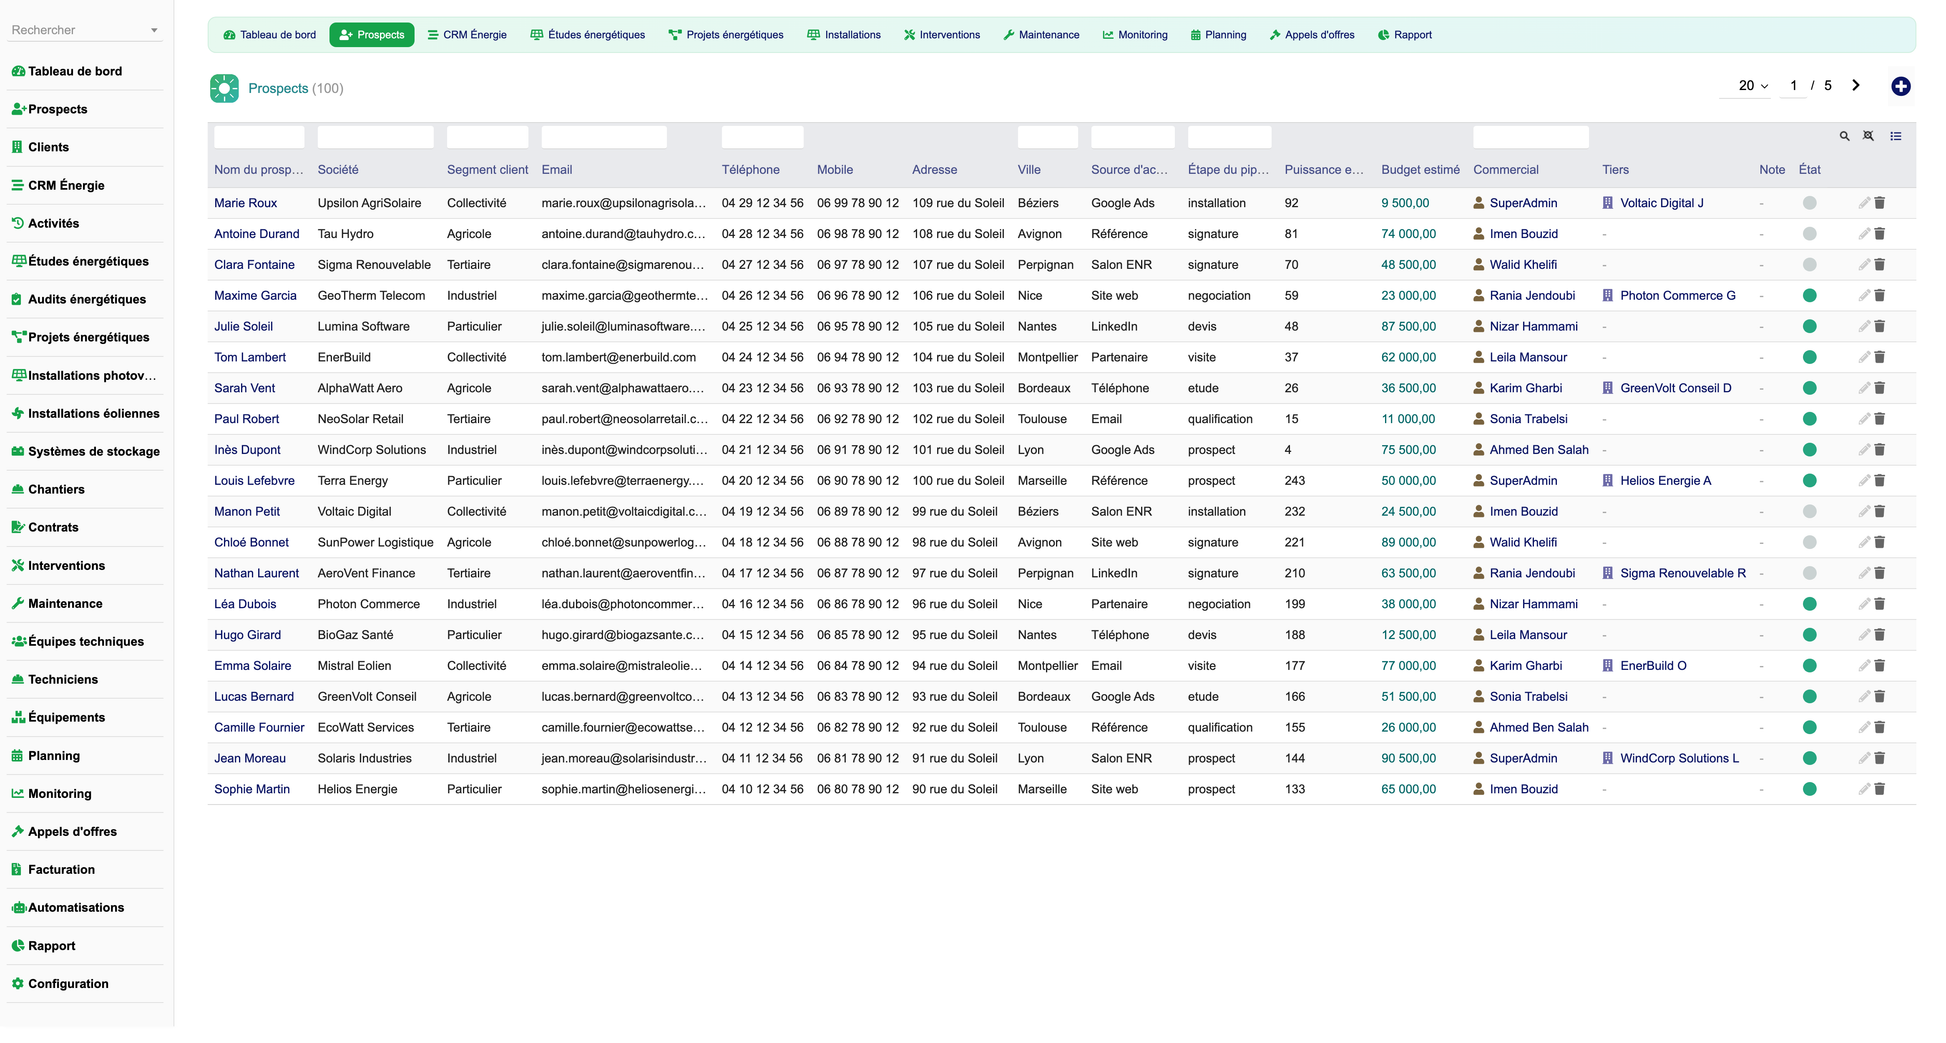Switch to the Projets énergétiques top tab
Image resolution: width=1946 pixels, height=1043 pixels.
pos(726,35)
